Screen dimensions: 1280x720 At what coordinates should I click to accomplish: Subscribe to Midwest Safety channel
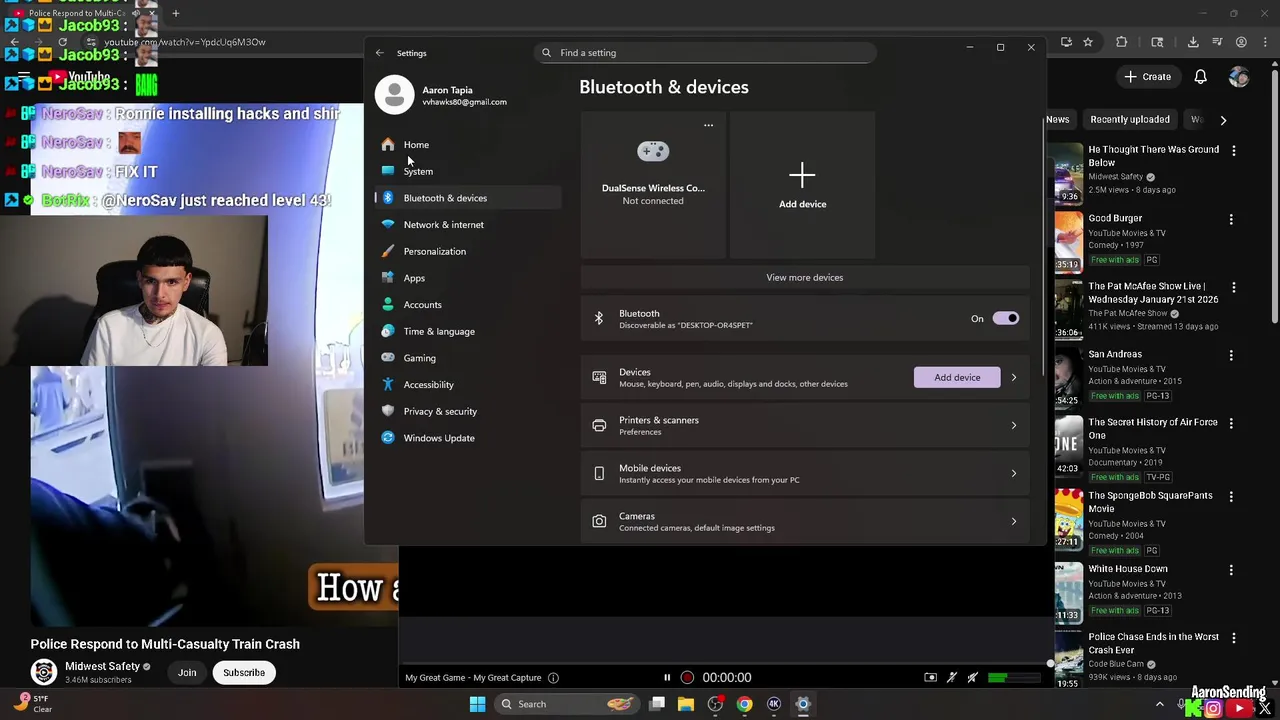(244, 673)
